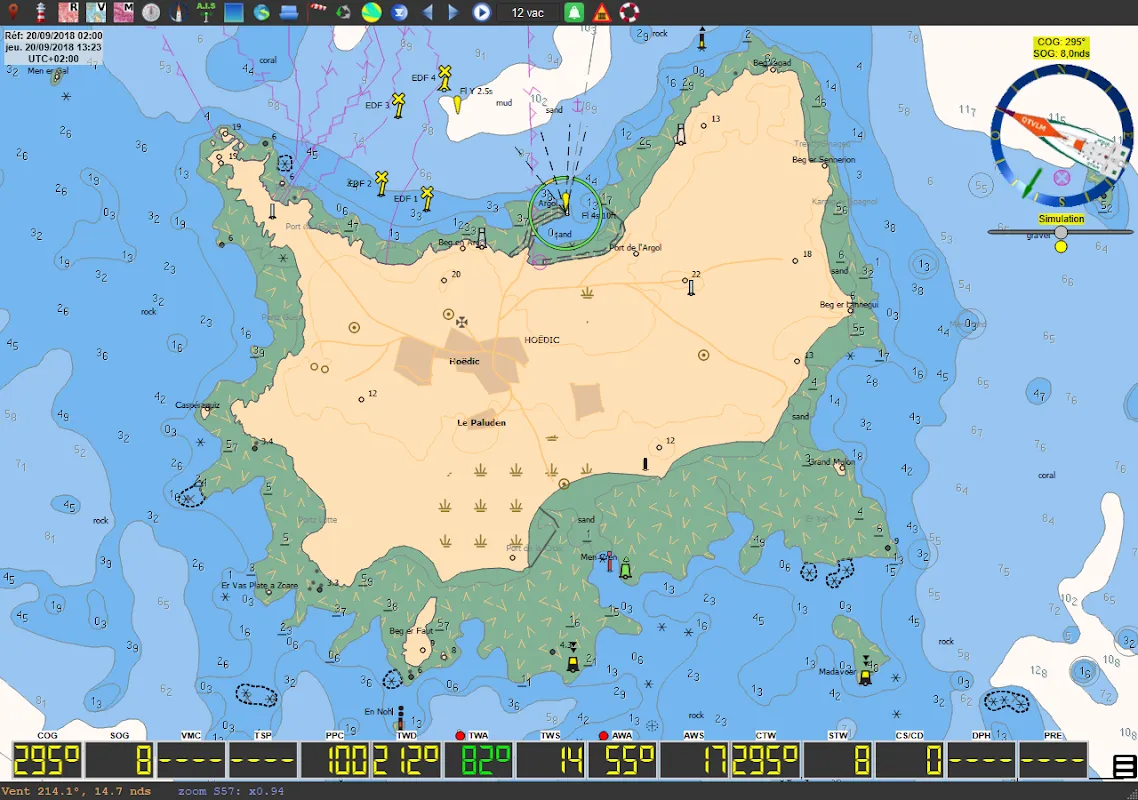The width and height of the screenshot is (1138, 800).
Task: Toggle the V vector chart layer
Action: click(96, 12)
